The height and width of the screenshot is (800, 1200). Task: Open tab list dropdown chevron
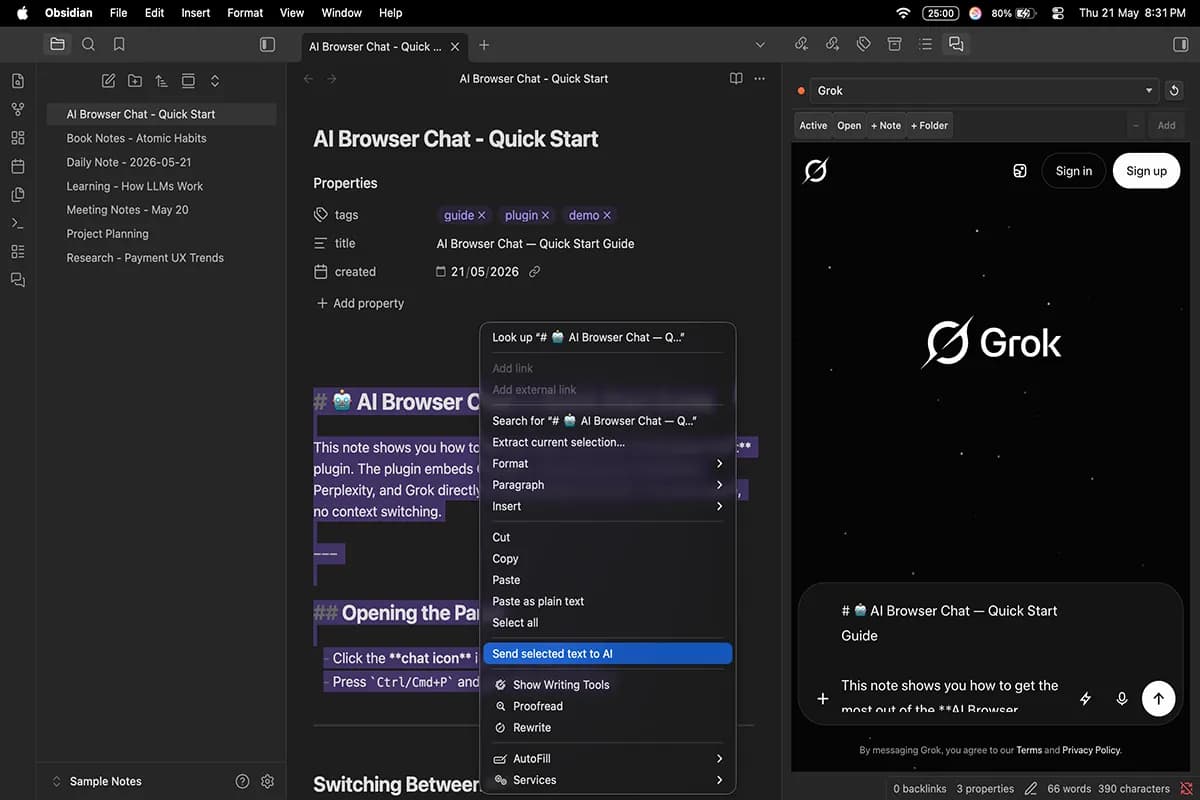pyautogui.click(x=760, y=45)
